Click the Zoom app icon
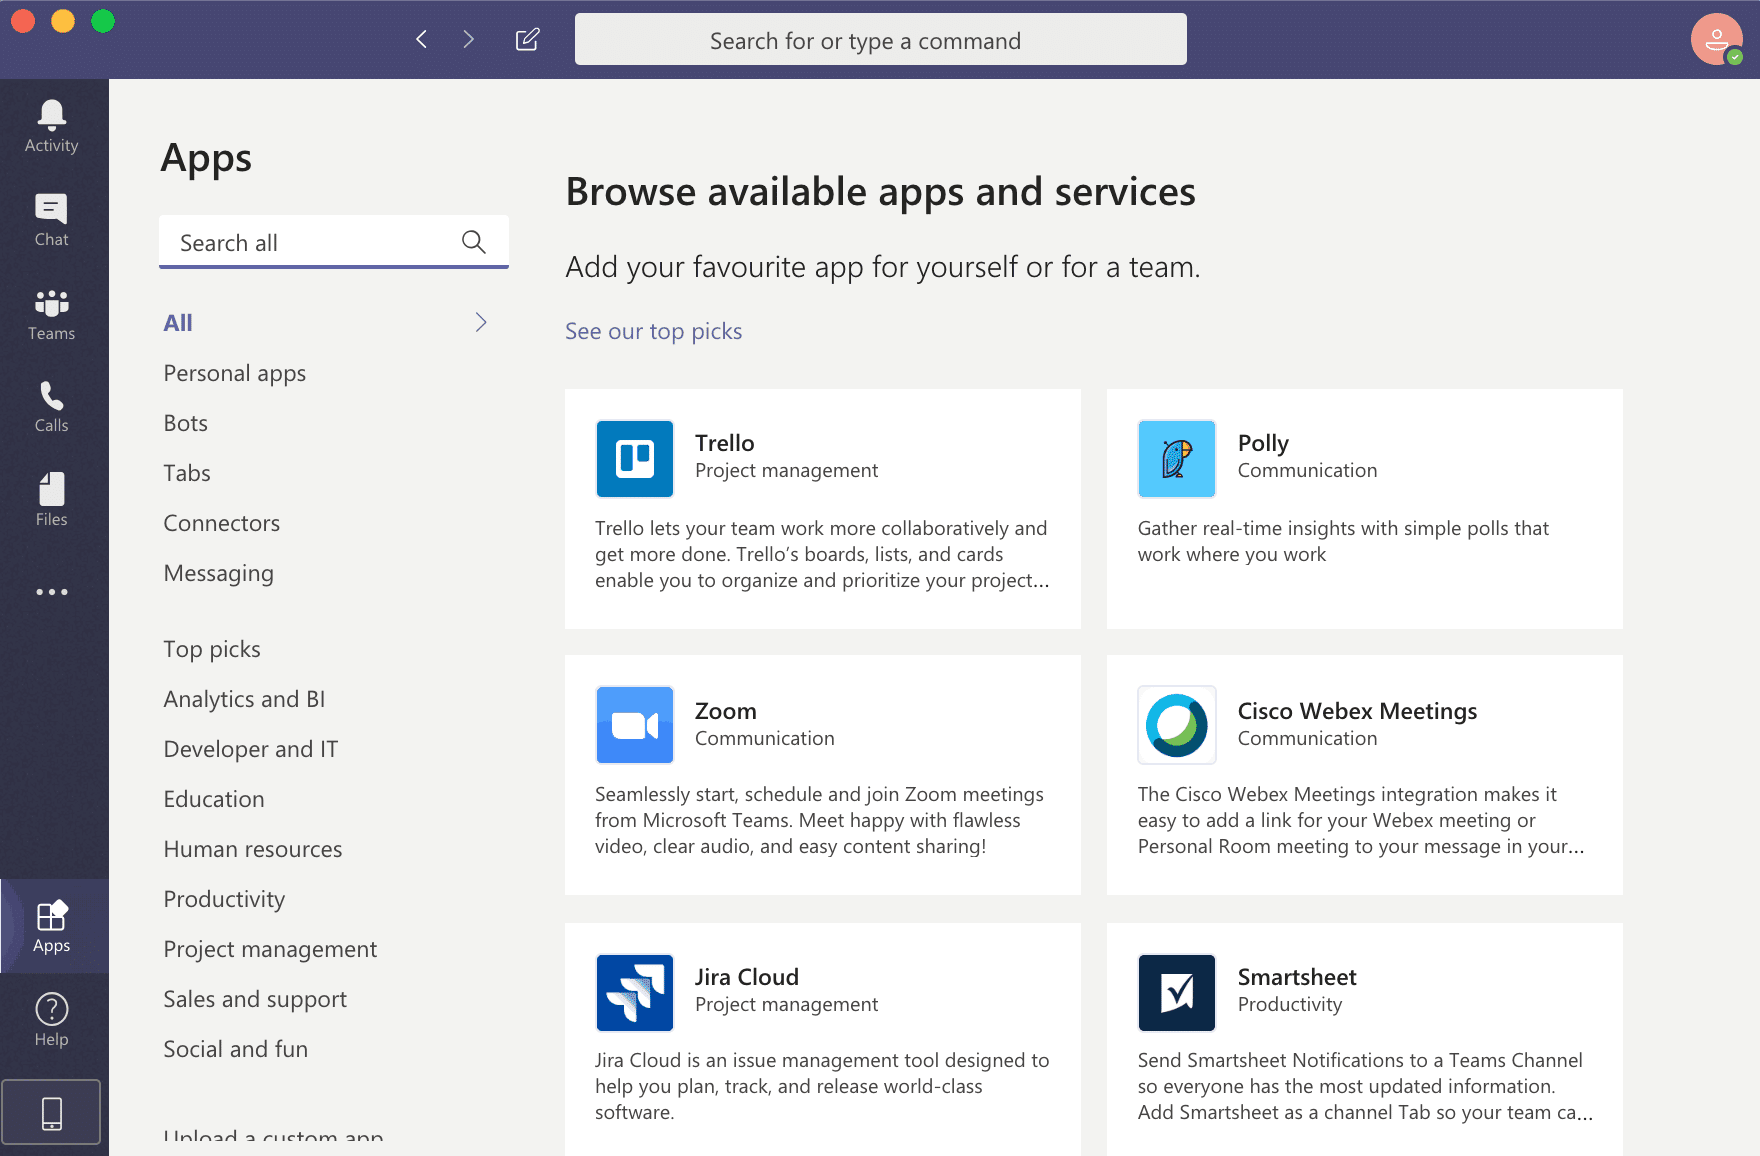Screen dimensions: 1760x1156 634,725
